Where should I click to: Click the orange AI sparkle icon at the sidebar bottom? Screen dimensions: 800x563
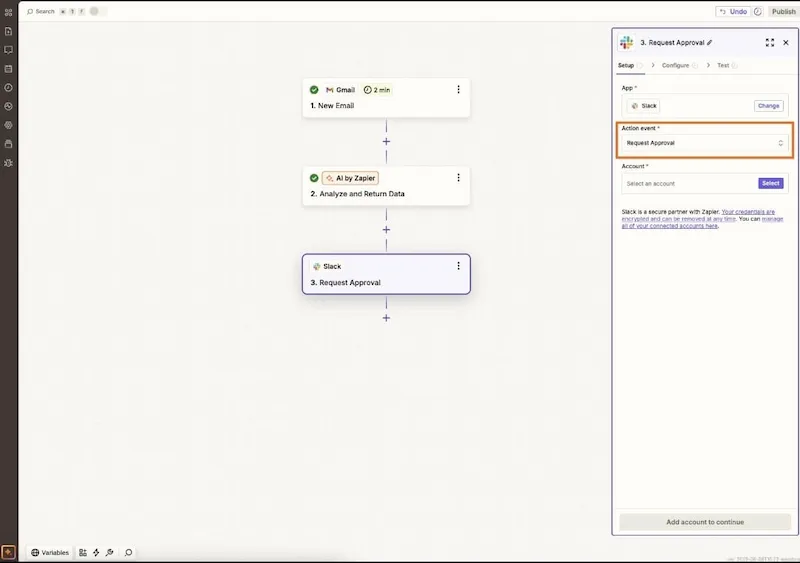tap(8, 552)
